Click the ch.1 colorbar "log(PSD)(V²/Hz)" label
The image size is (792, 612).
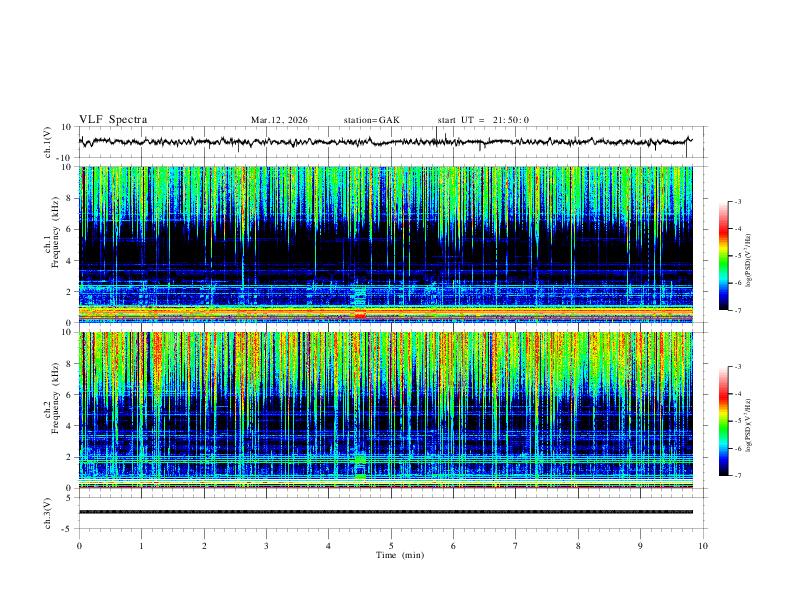pos(749,260)
